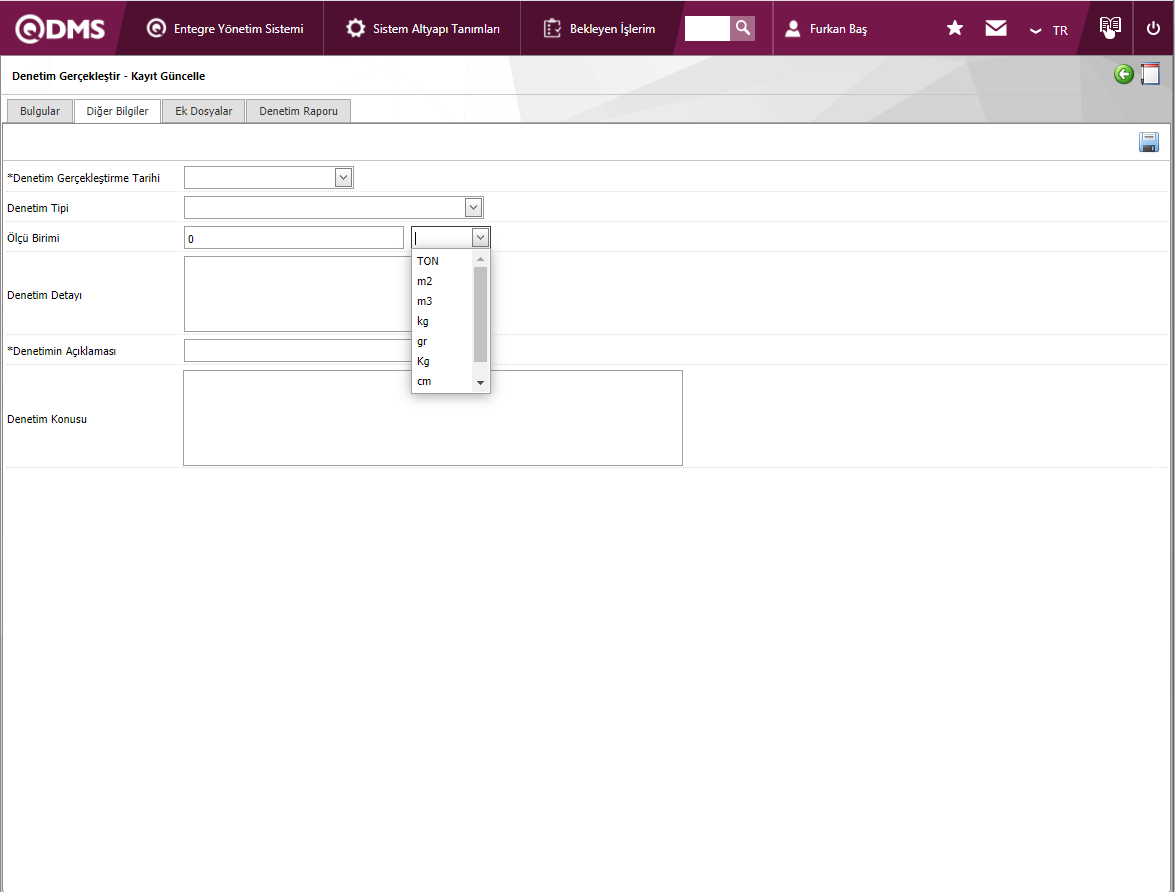
Task: Click the green back arrow icon
Action: pyautogui.click(x=1124, y=74)
